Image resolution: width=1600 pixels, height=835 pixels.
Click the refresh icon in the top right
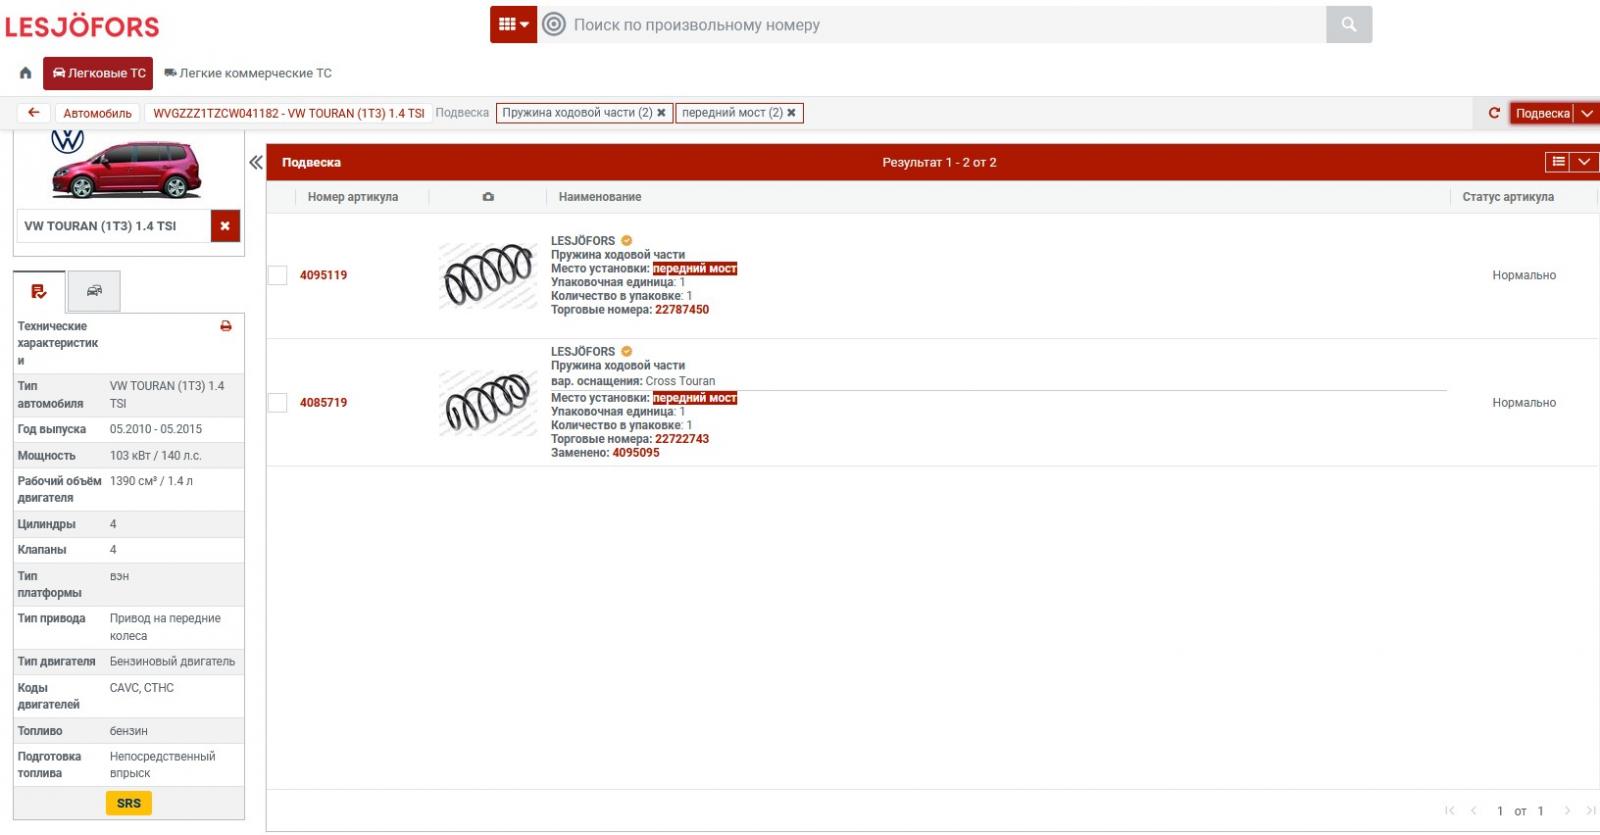1494,113
